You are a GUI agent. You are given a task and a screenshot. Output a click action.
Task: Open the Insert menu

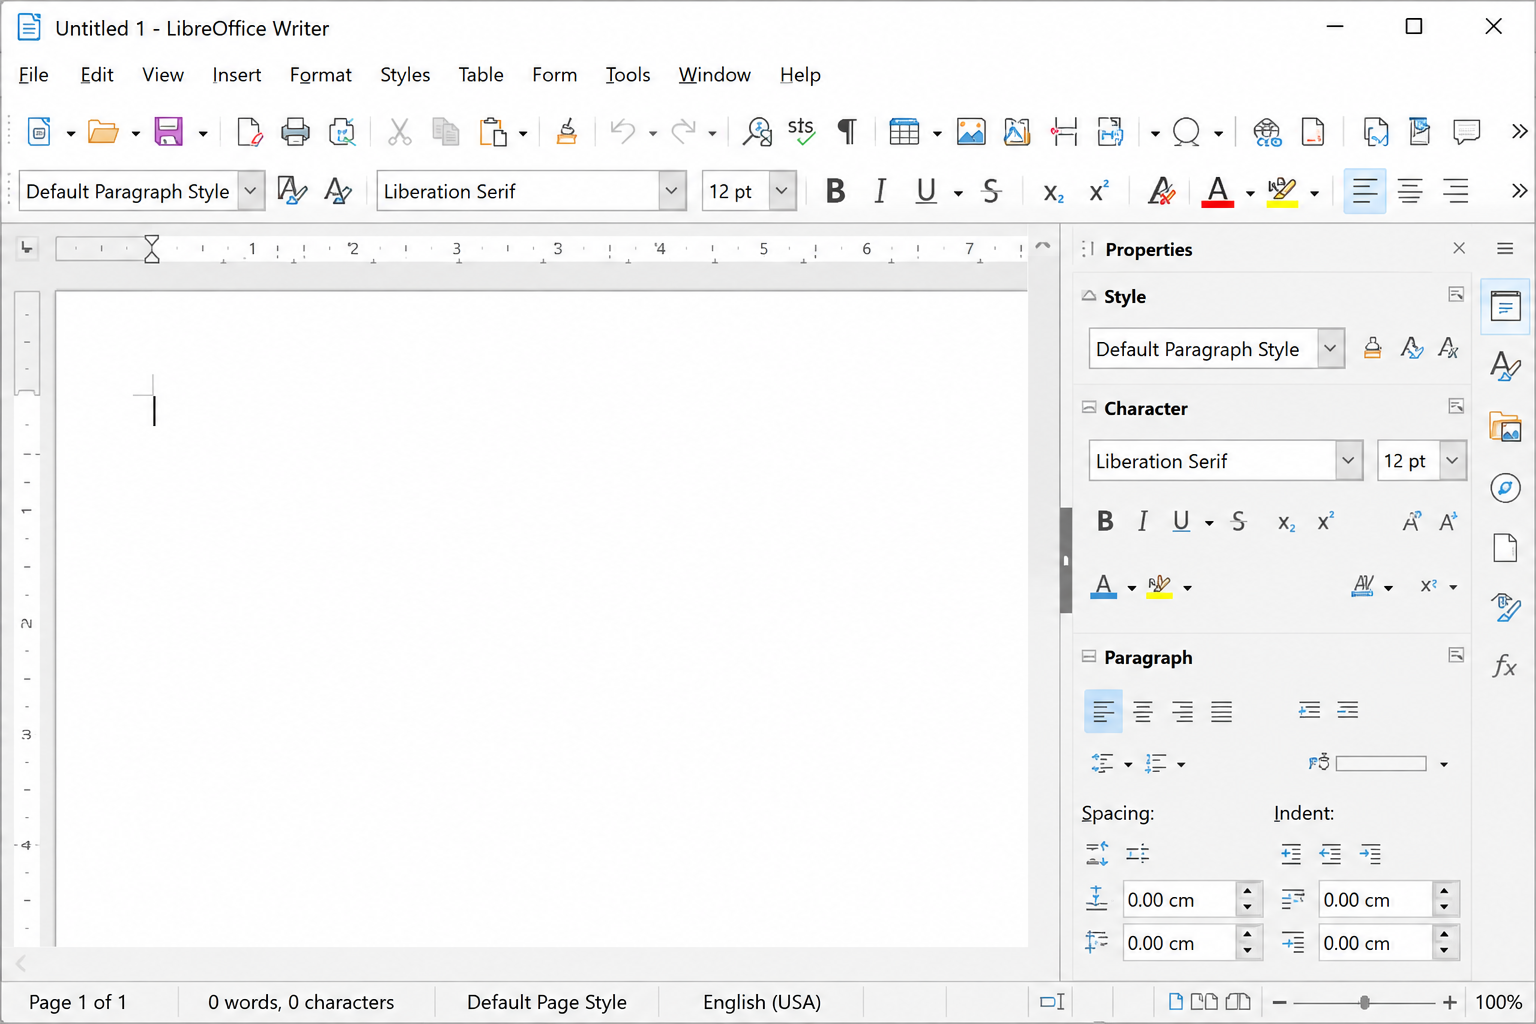[x=236, y=75]
